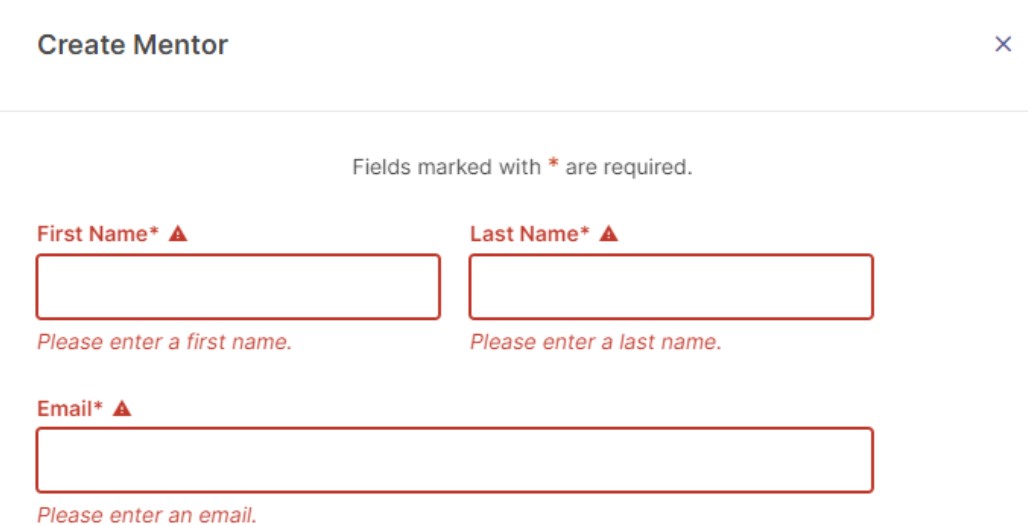Click the Email warning triangle icon

[x=122, y=408]
